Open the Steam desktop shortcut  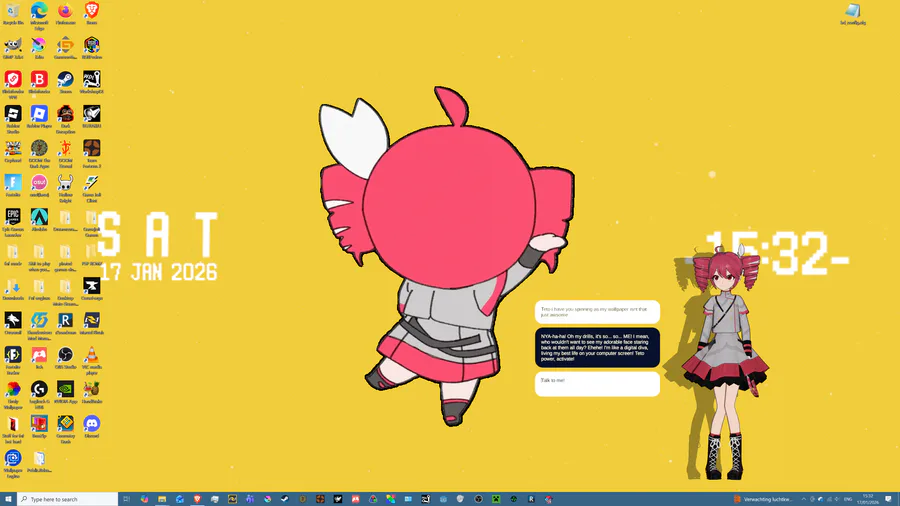point(65,83)
